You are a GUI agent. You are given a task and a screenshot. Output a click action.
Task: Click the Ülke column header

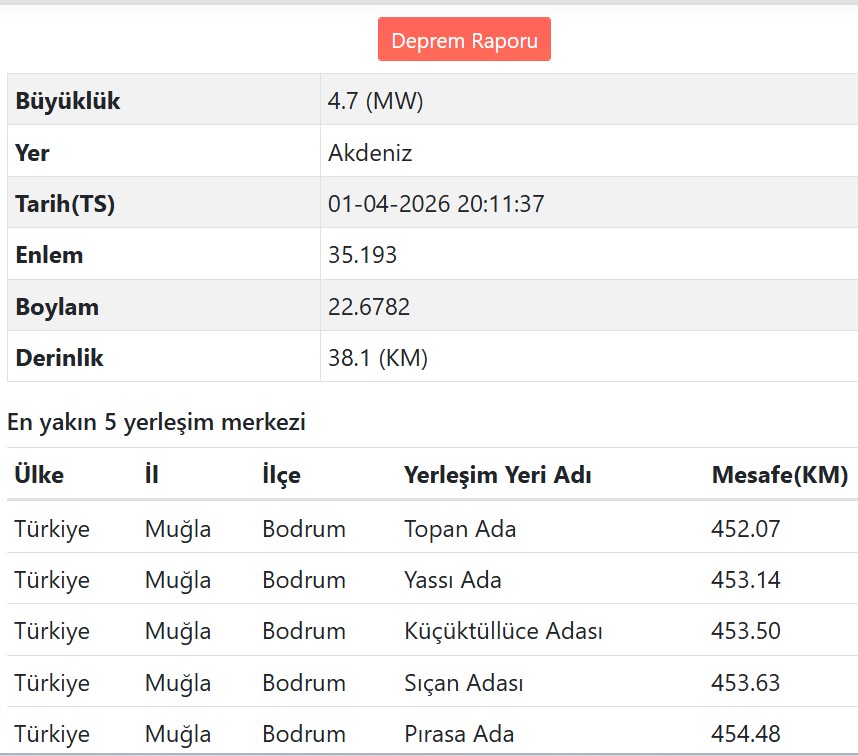[39, 475]
